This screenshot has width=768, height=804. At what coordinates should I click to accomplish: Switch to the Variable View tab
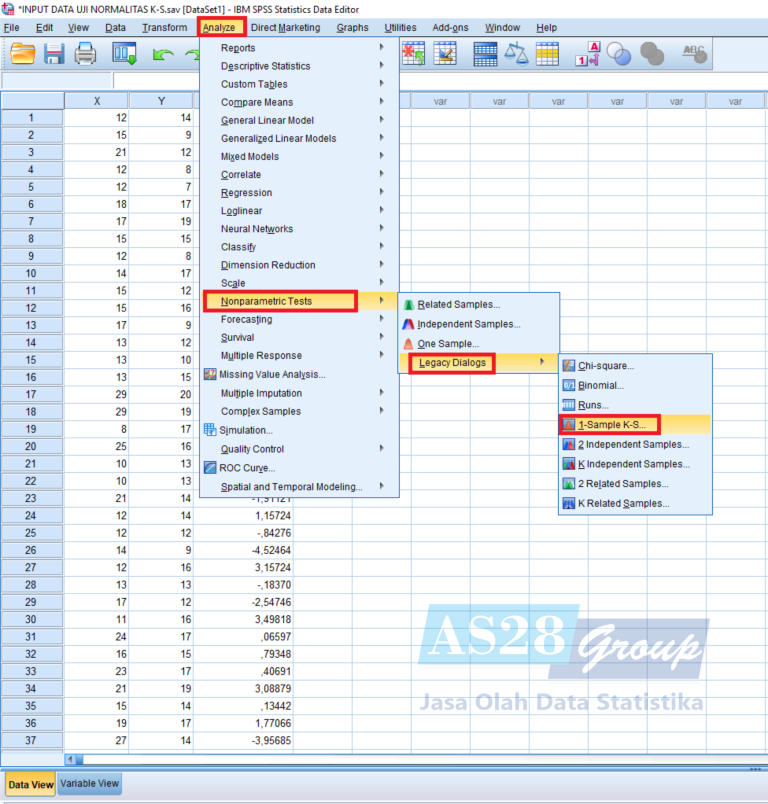[91, 784]
